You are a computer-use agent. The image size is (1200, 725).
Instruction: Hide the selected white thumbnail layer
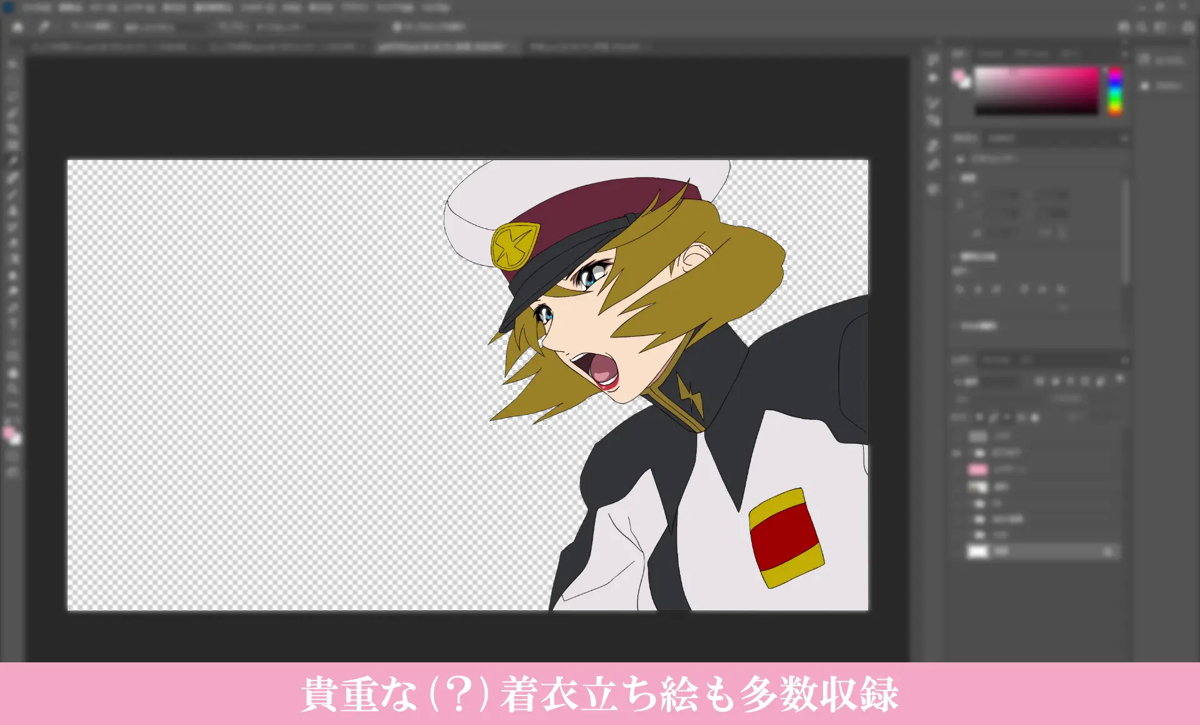click(x=958, y=551)
